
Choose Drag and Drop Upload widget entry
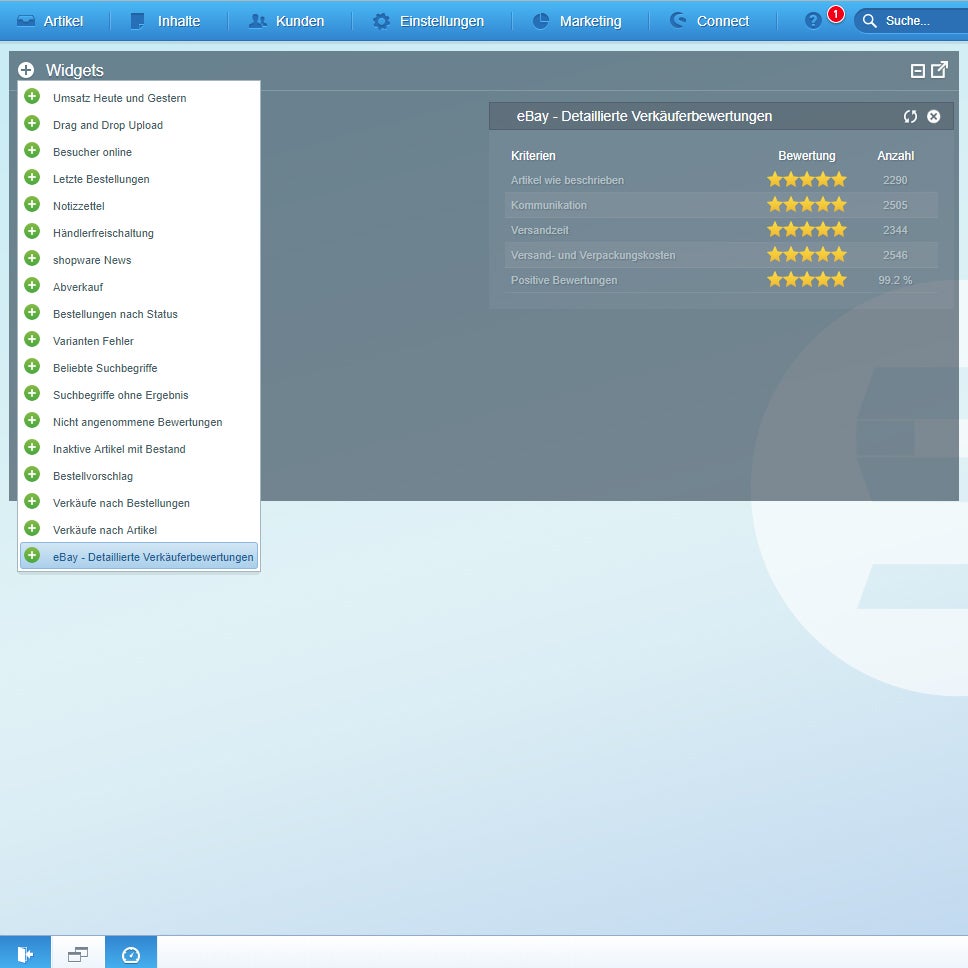139,125
